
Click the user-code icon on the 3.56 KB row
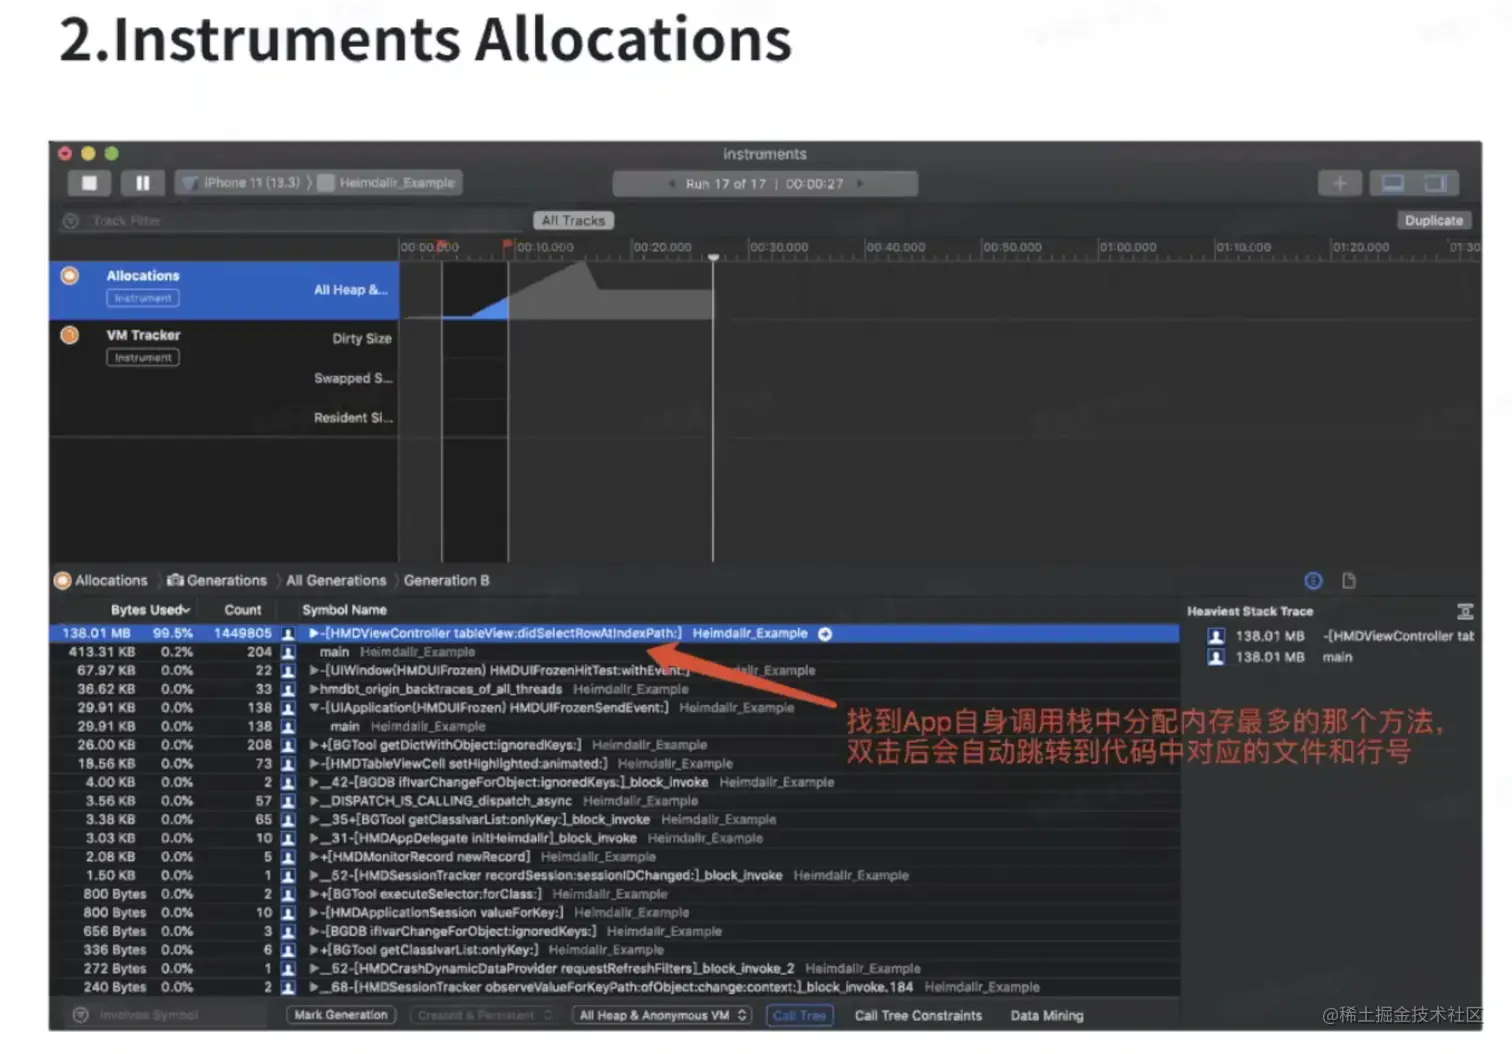(x=288, y=801)
